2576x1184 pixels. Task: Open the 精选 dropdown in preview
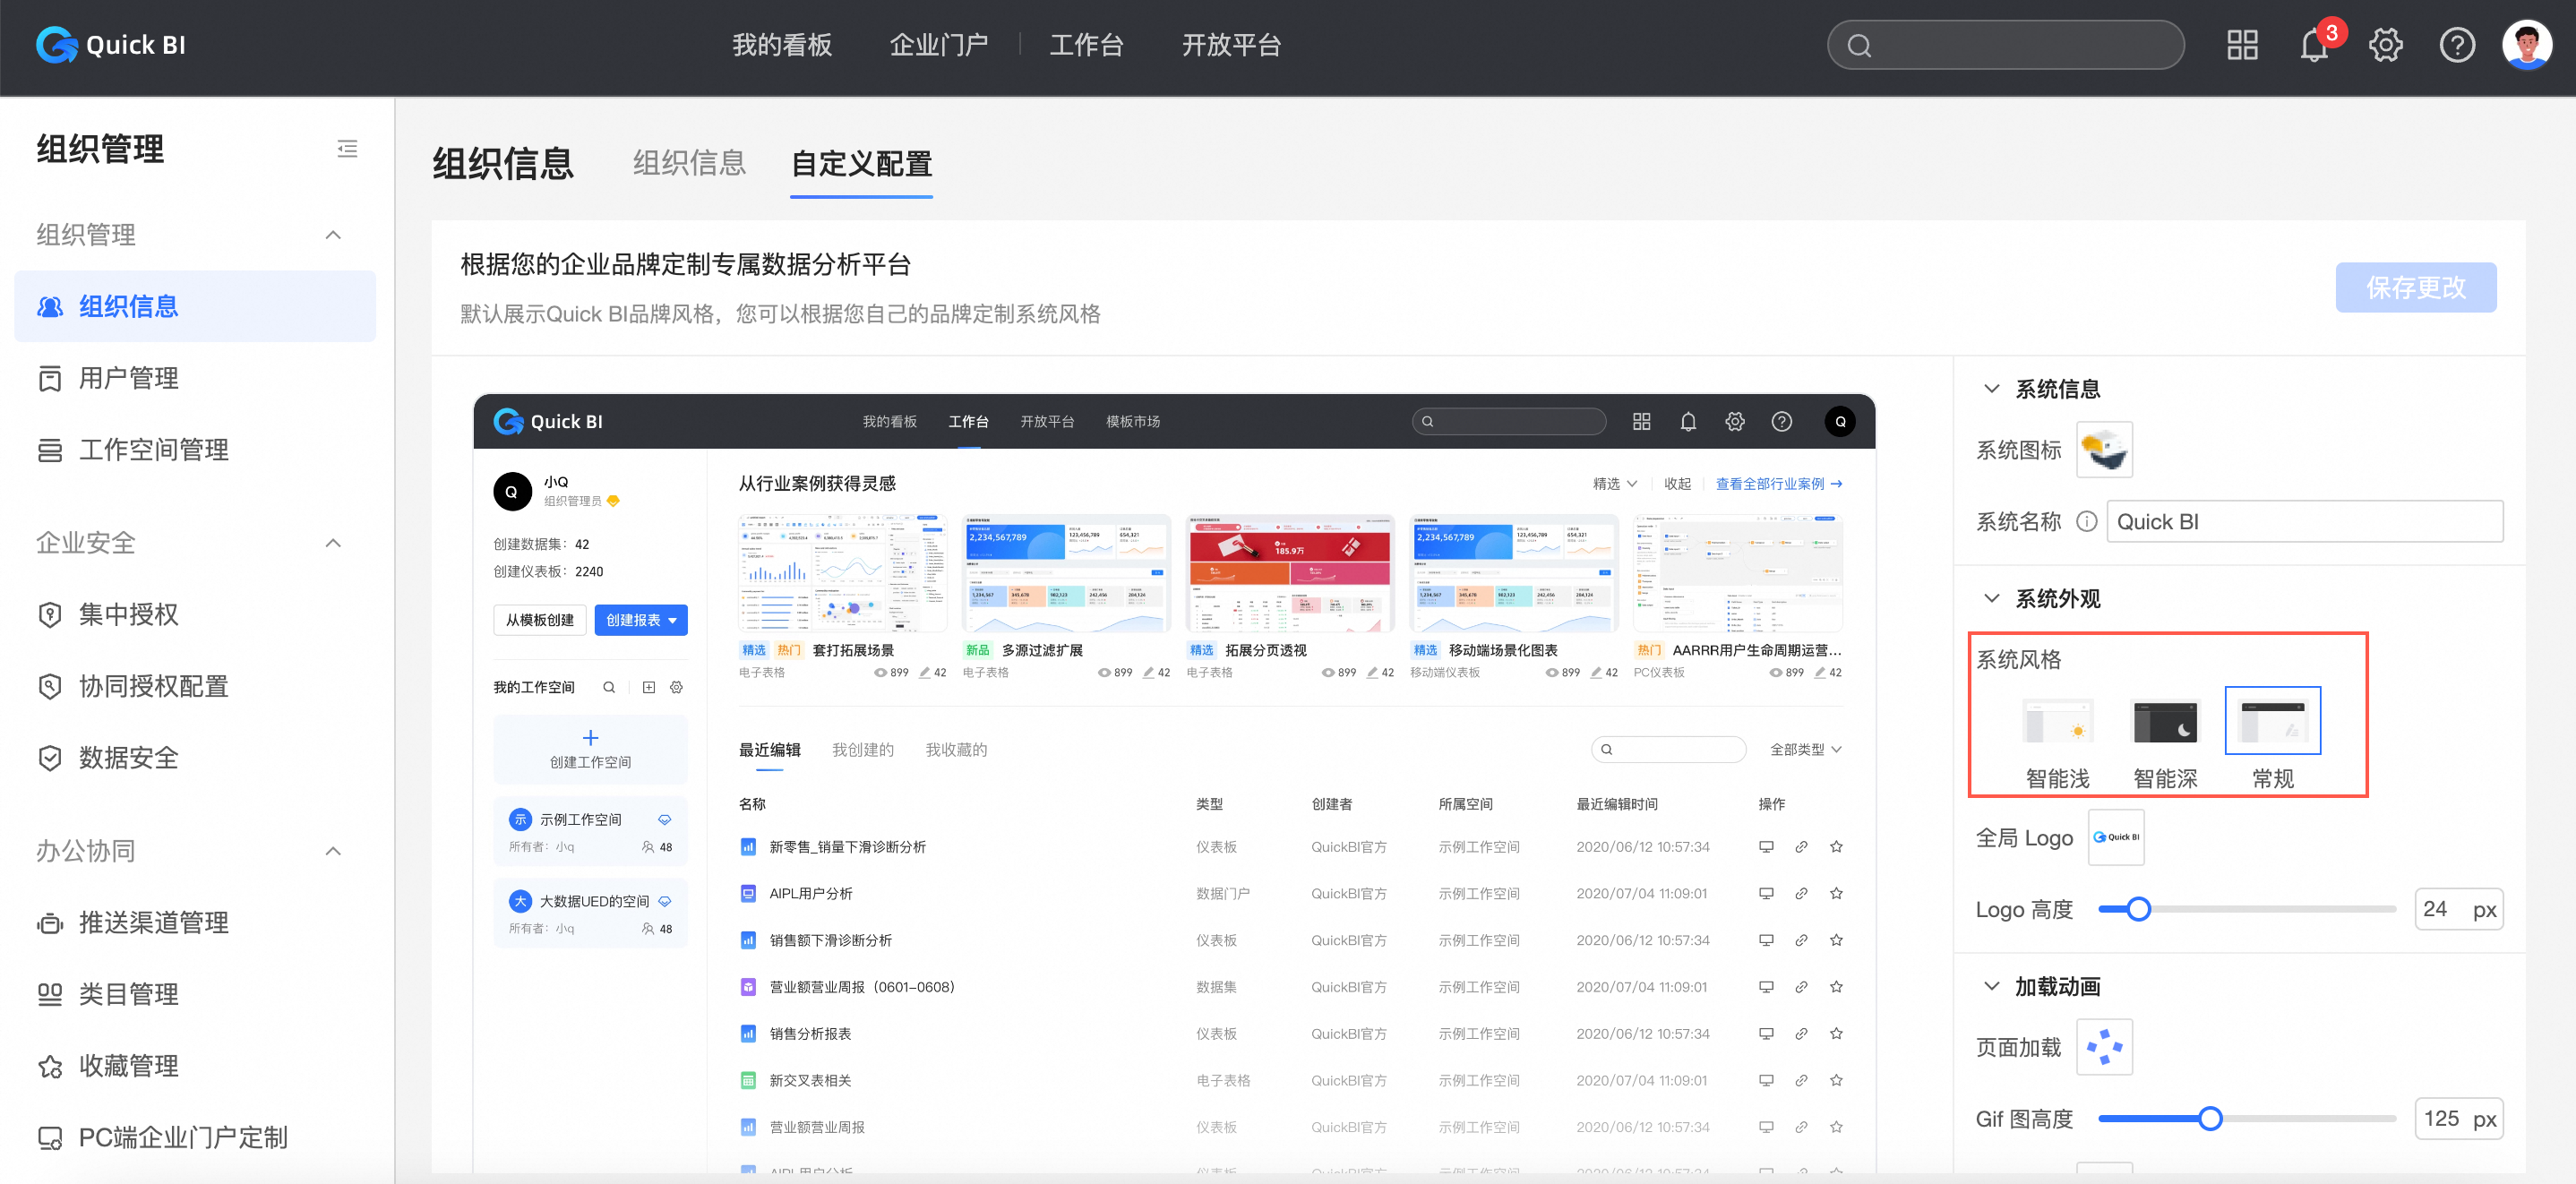[x=1614, y=484]
